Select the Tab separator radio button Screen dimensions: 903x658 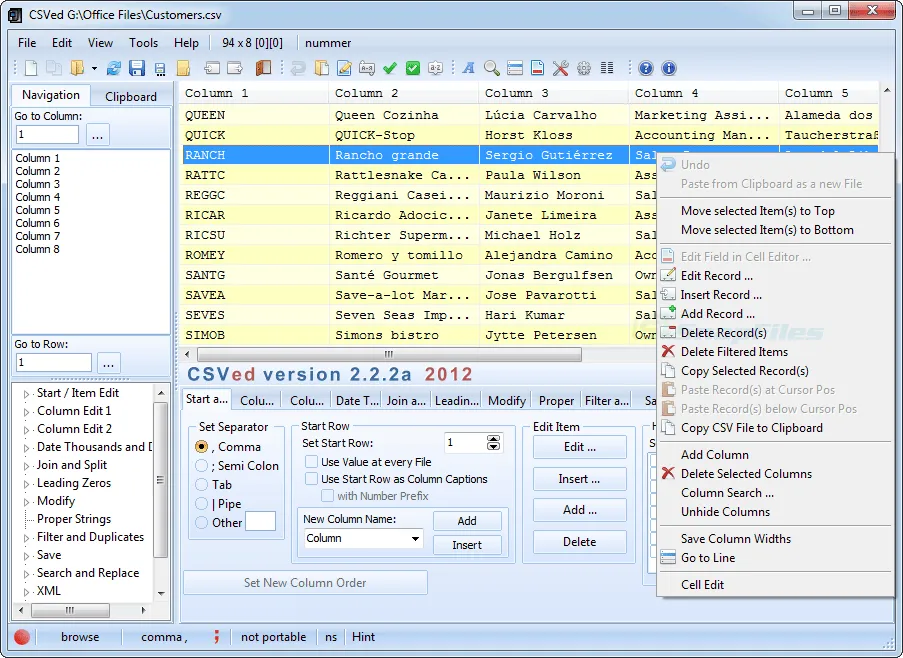[202, 484]
